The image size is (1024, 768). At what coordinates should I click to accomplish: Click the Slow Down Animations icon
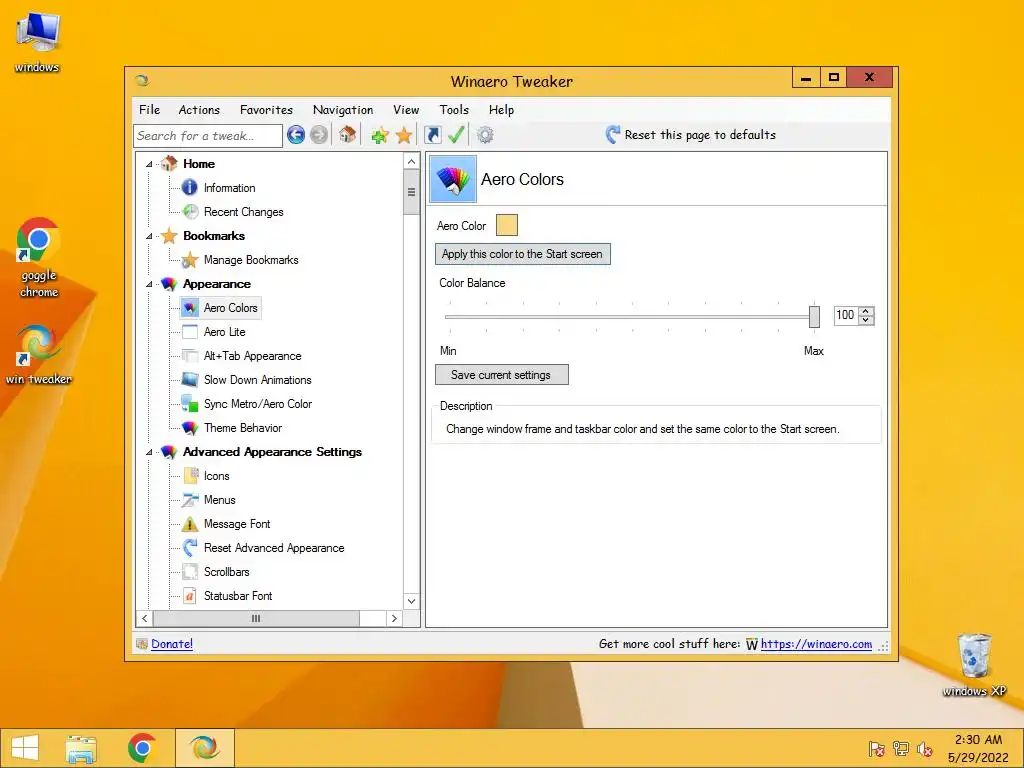pos(190,379)
